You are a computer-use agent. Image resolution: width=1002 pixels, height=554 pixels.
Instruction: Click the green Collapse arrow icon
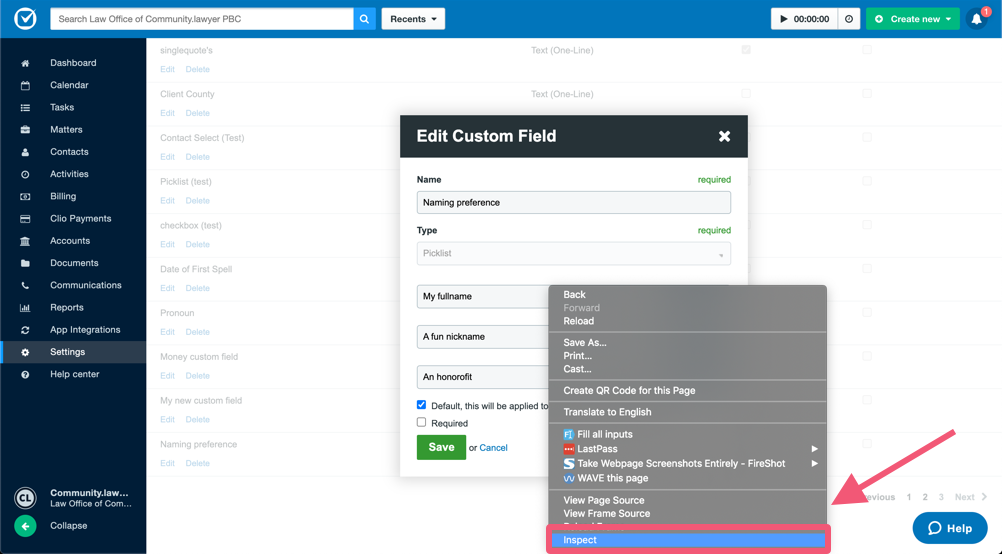25,526
